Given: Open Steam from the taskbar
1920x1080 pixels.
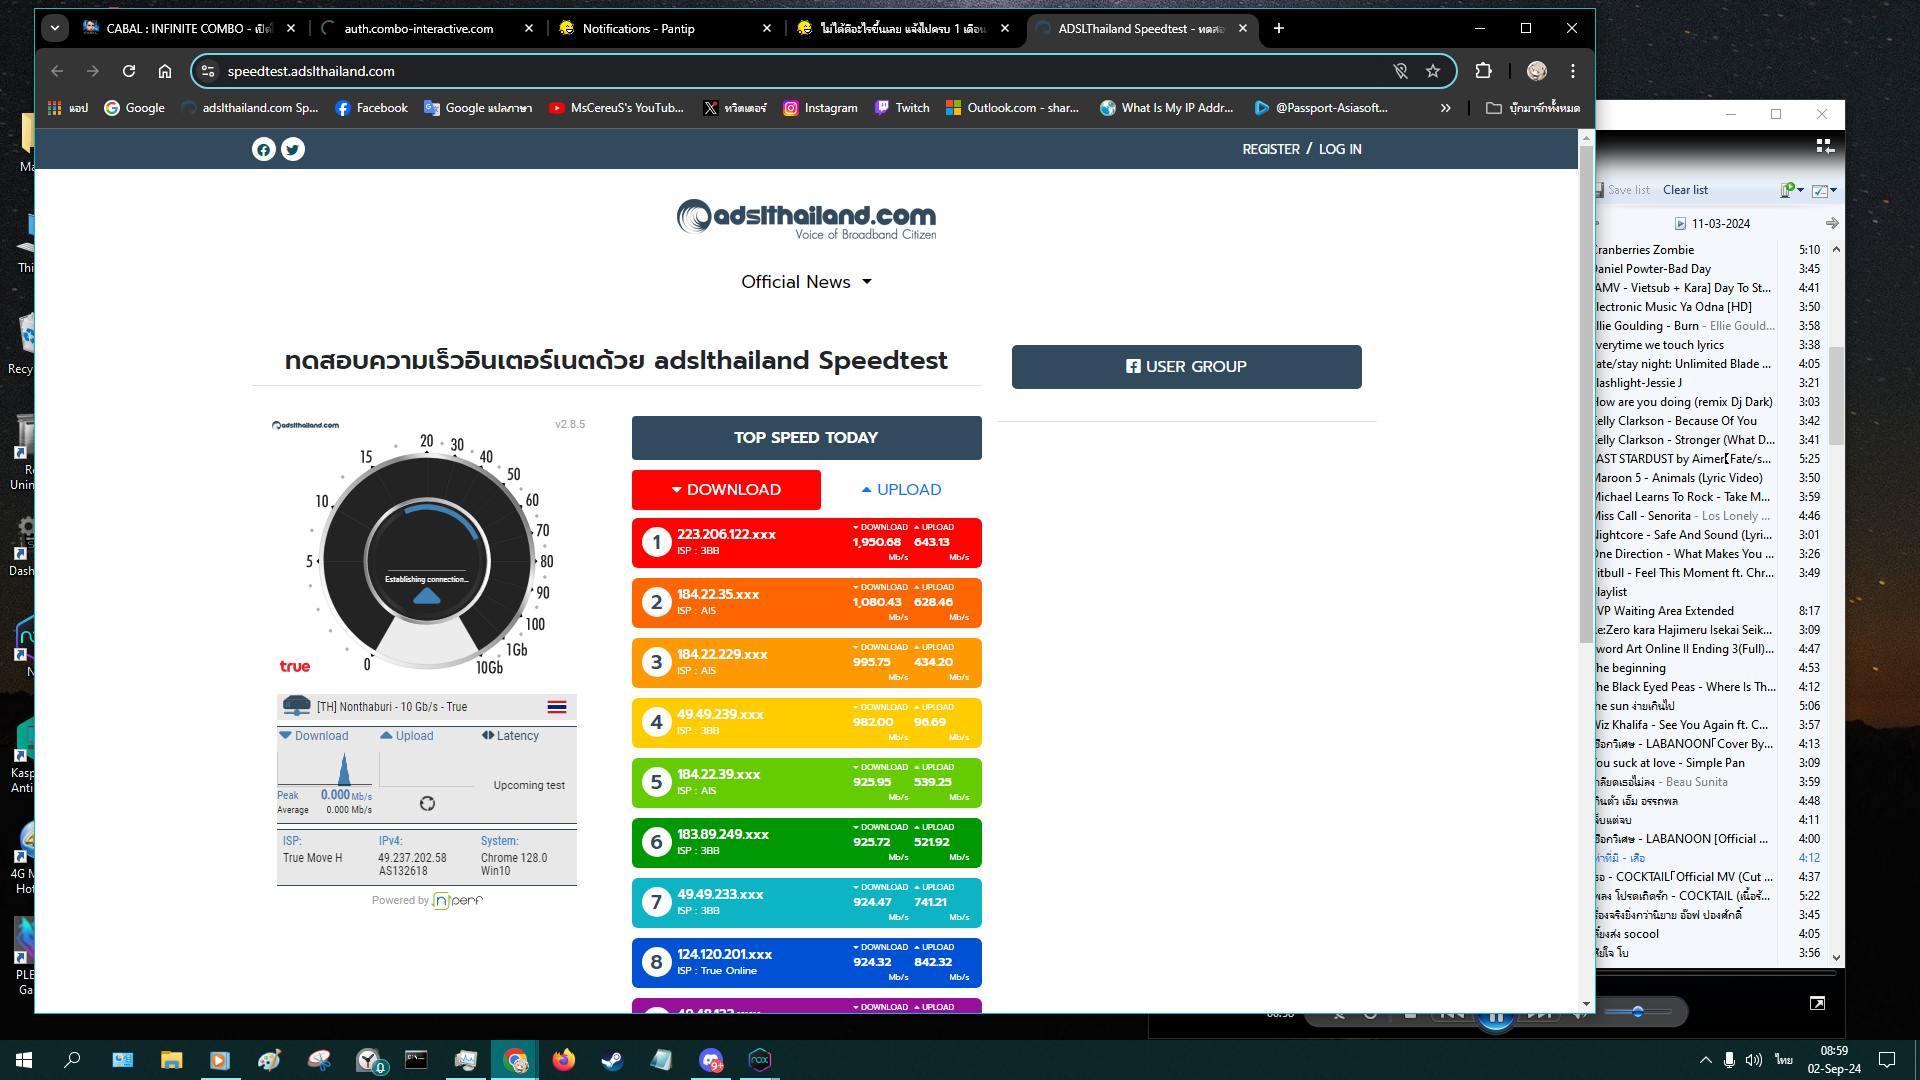Looking at the screenshot, I should click(612, 1060).
